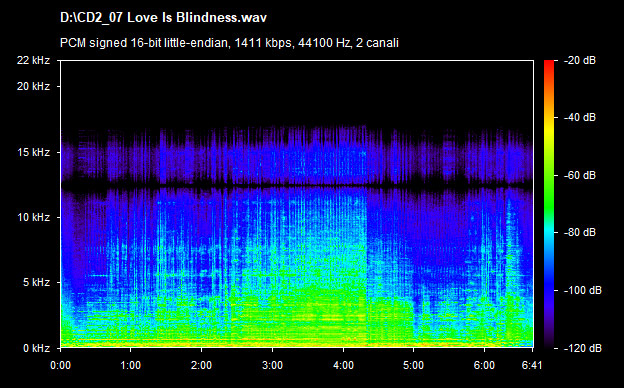The width and height of the screenshot is (624, 388).
Task: Click the -20 dB legend label
Action: [x=580, y=60]
